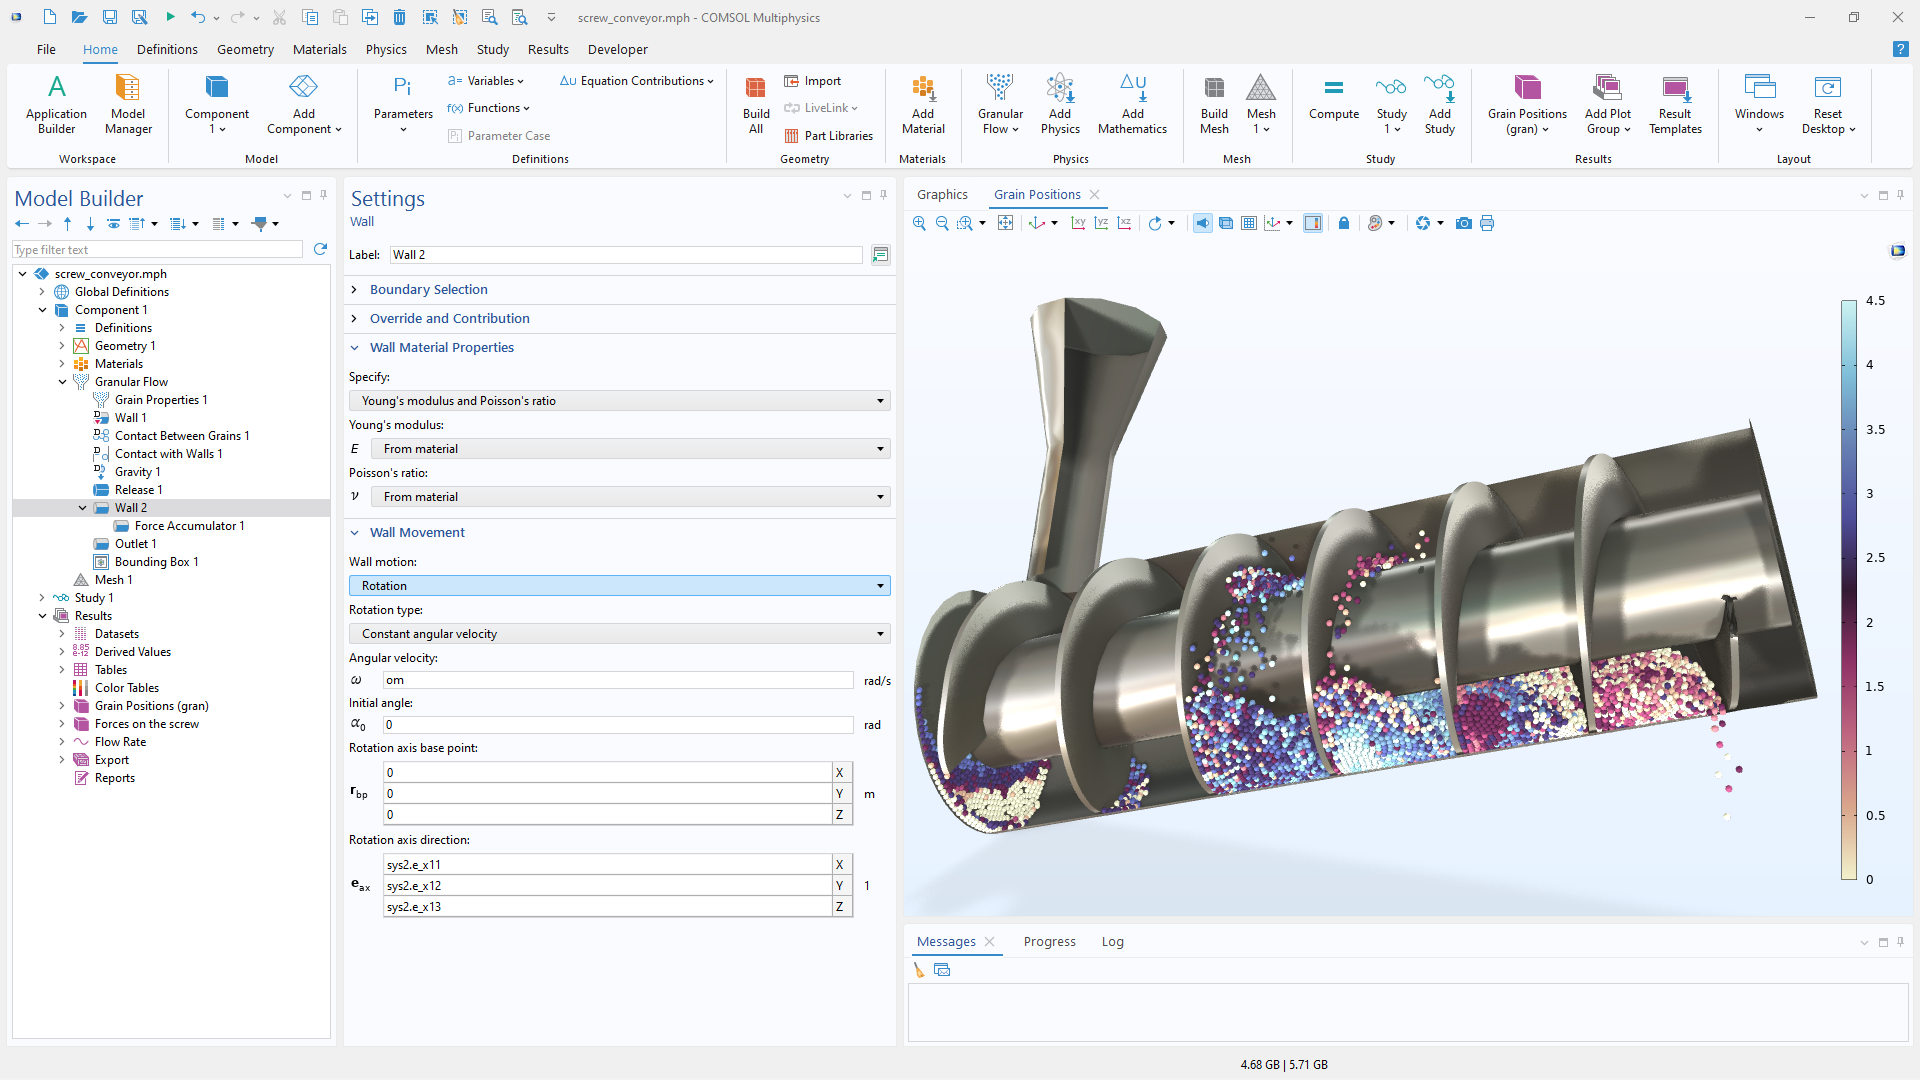
Task: Open the Physics ribbon tab
Action: click(385, 49)
